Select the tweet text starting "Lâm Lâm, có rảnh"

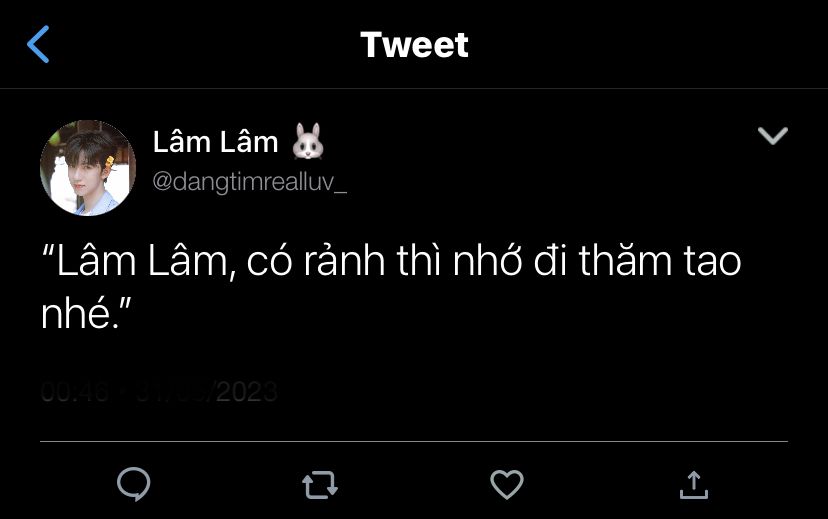pyautogui.click(x=391, y=287)
